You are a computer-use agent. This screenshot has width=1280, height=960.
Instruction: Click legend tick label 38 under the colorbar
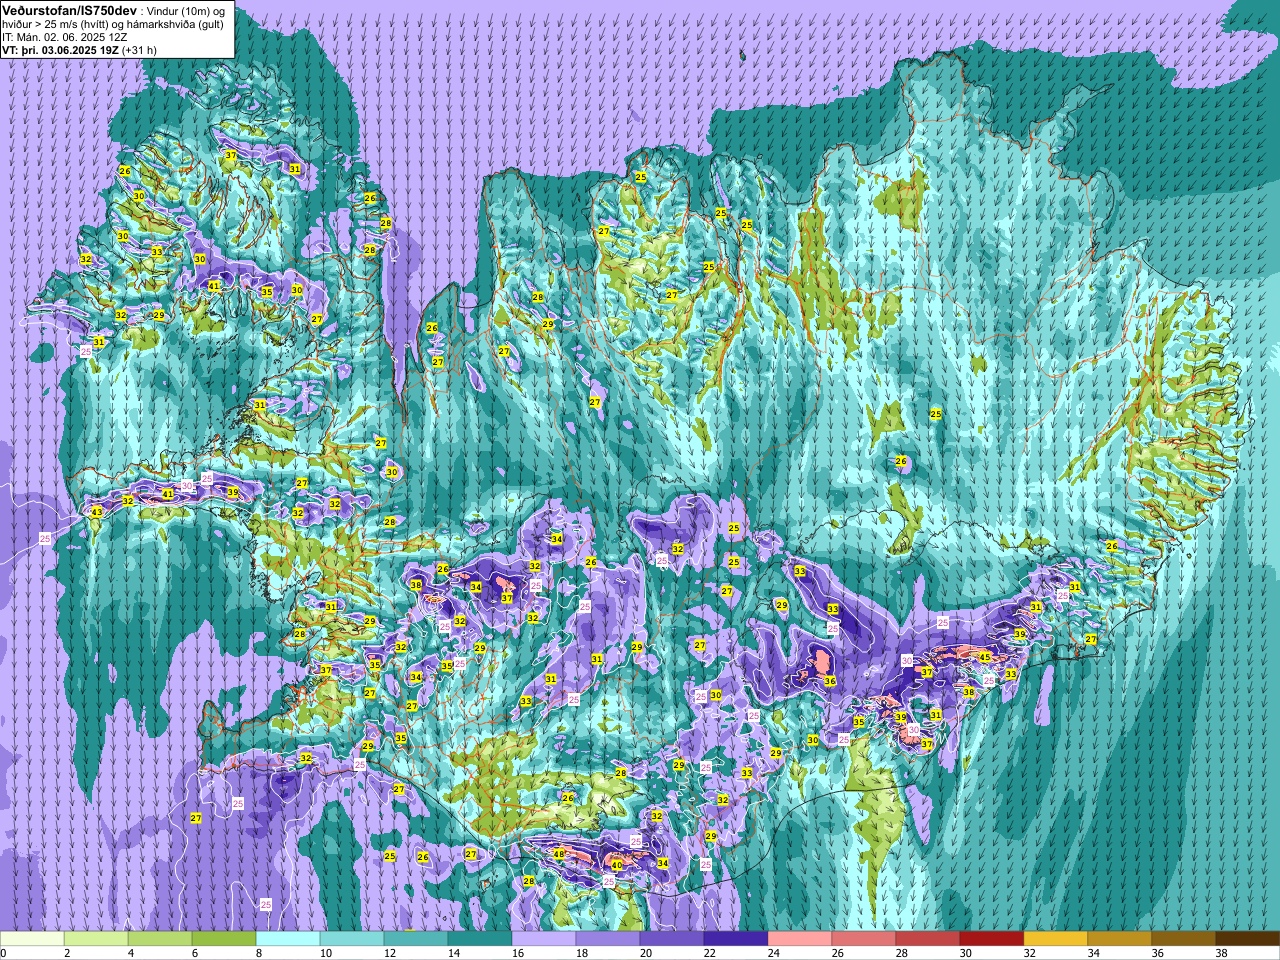click(x=1221, y=953)
